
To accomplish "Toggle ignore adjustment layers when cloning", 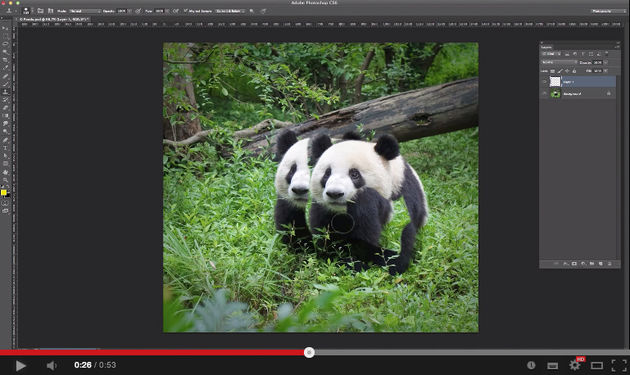I will pyautogui.click(x=252, y=11).
